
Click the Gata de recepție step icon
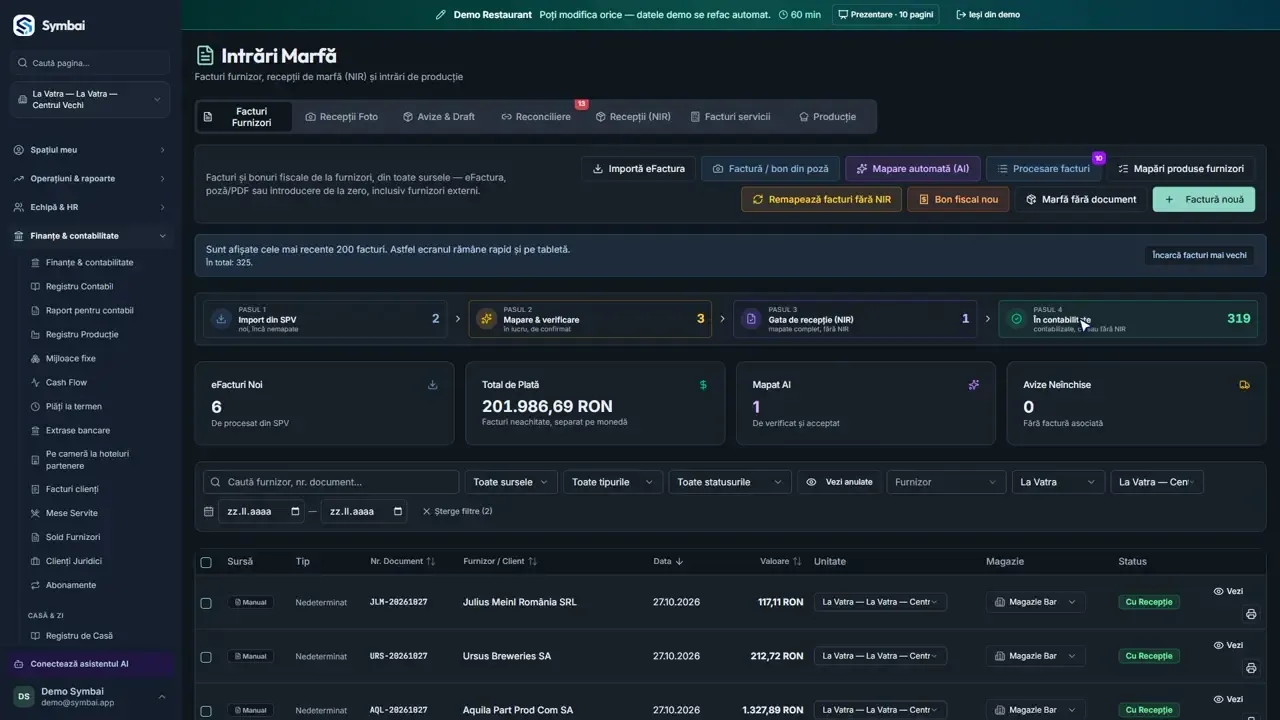tap(751, 319)
